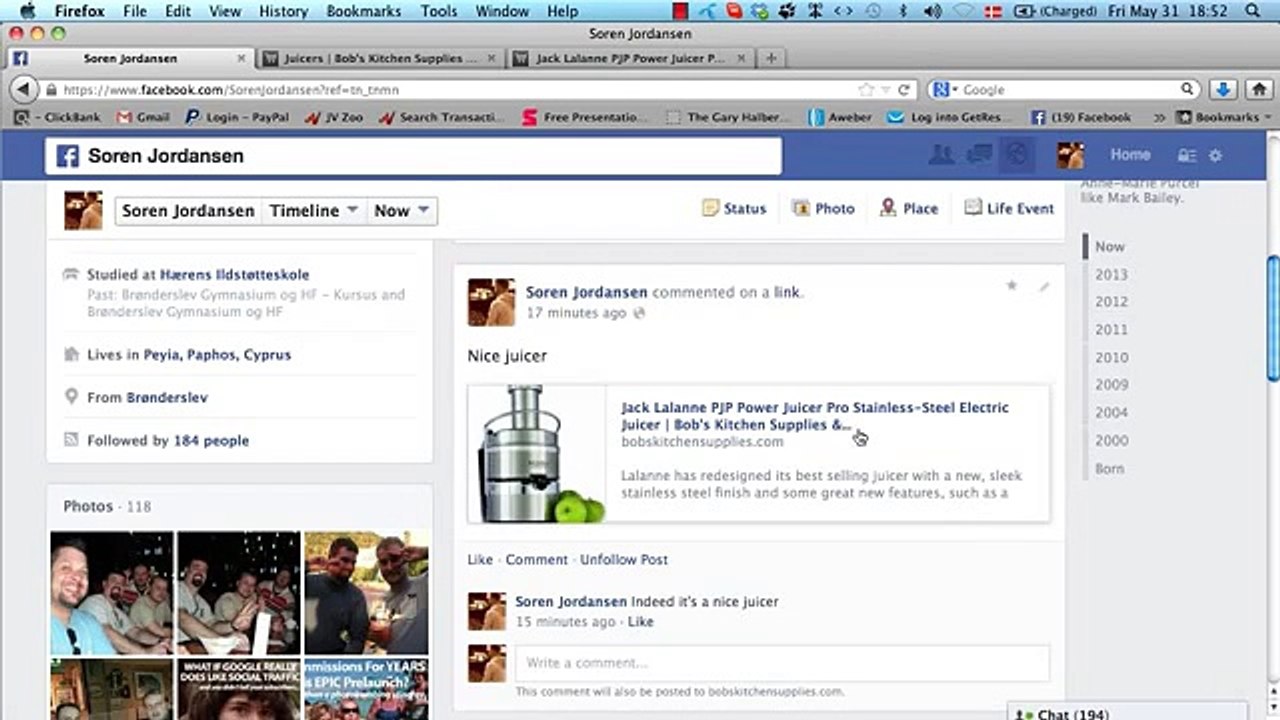The height and width of the screenshot is (720, 1280).
Task: Star the juicer post to highlight it
Action: [1012, 286]
